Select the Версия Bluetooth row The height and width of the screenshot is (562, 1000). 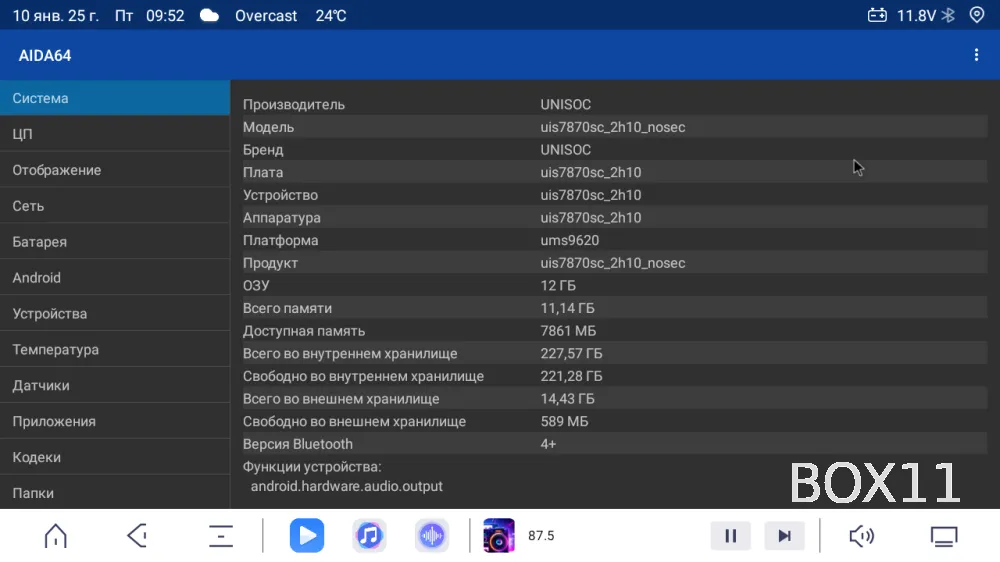[x=615, y=444]
